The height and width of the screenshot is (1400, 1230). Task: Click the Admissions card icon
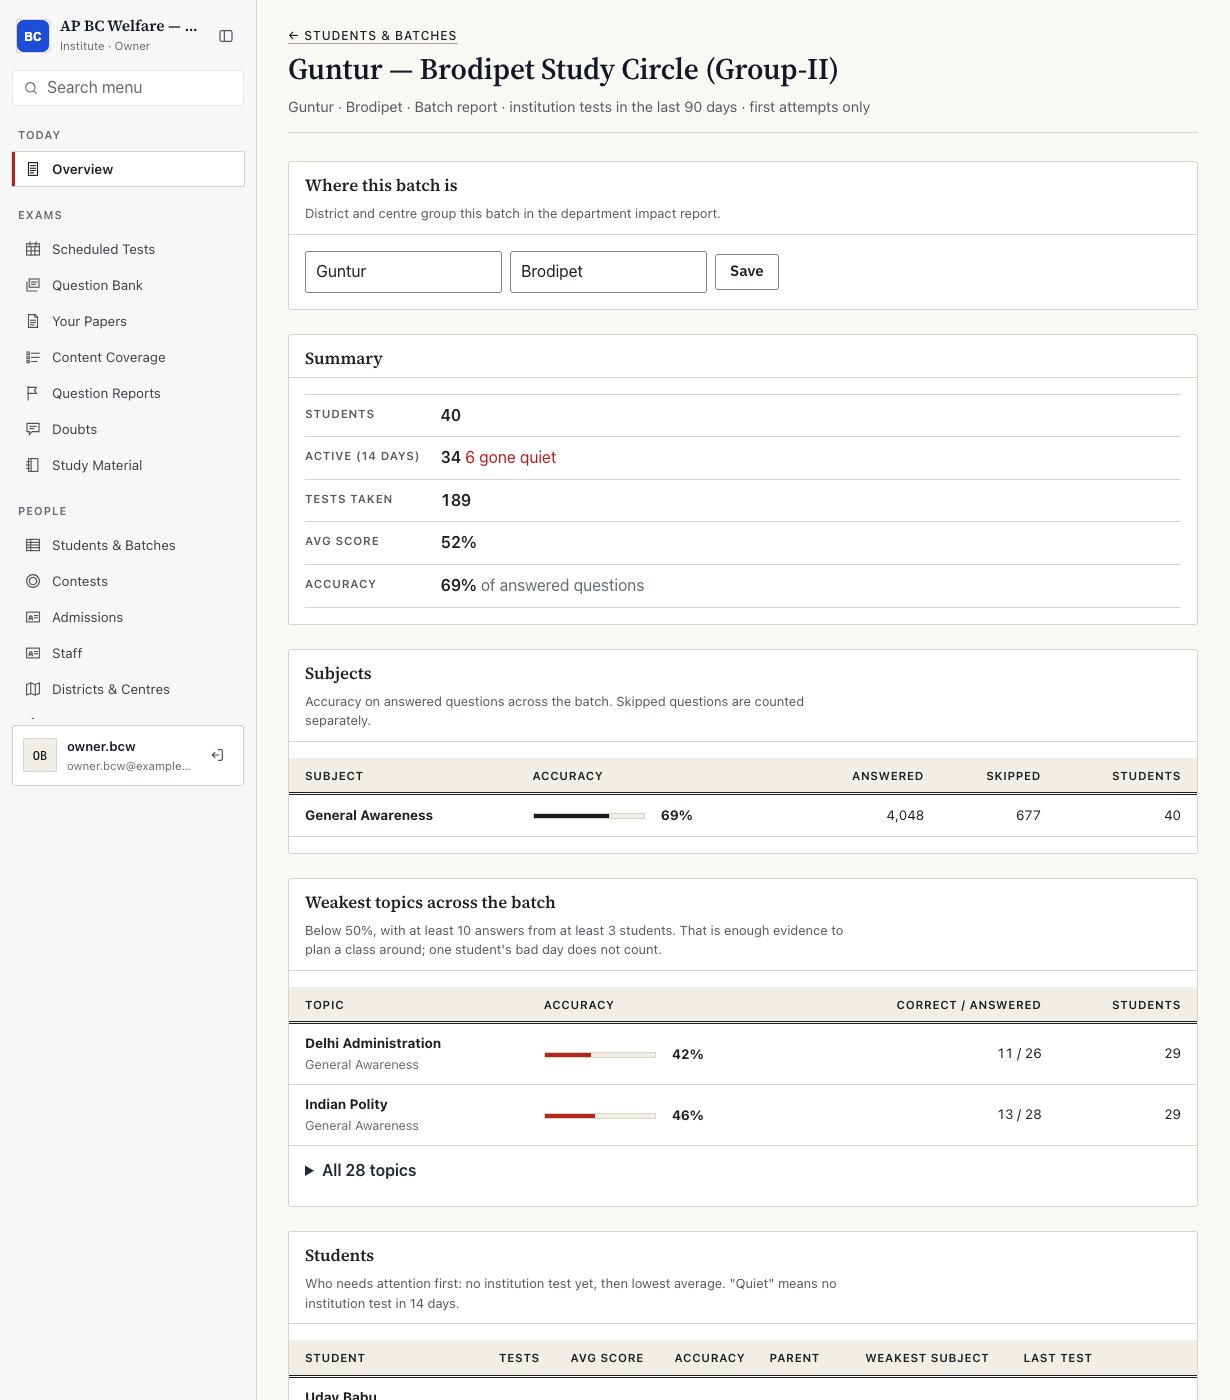coord(33,617)
